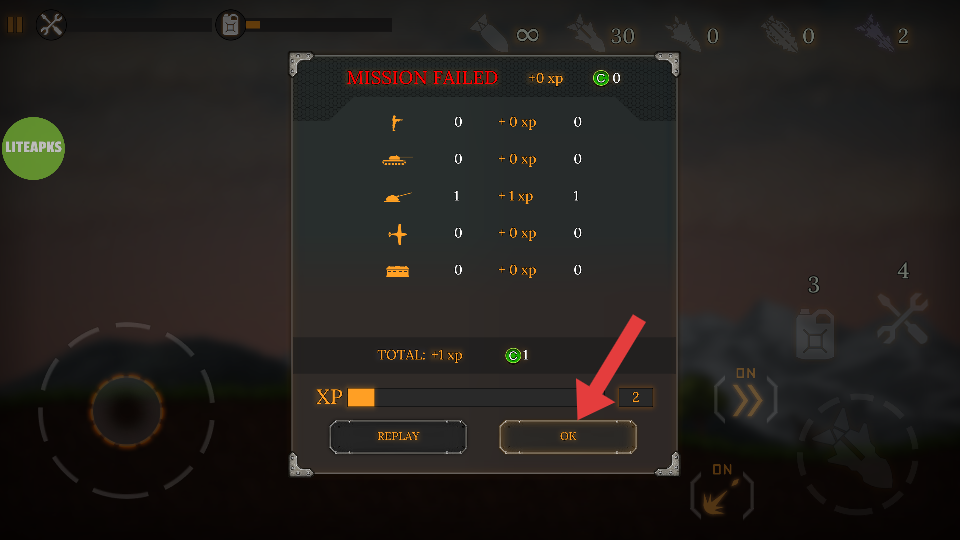Click the LITEAPKS green badge

click(x=34, y=148)
